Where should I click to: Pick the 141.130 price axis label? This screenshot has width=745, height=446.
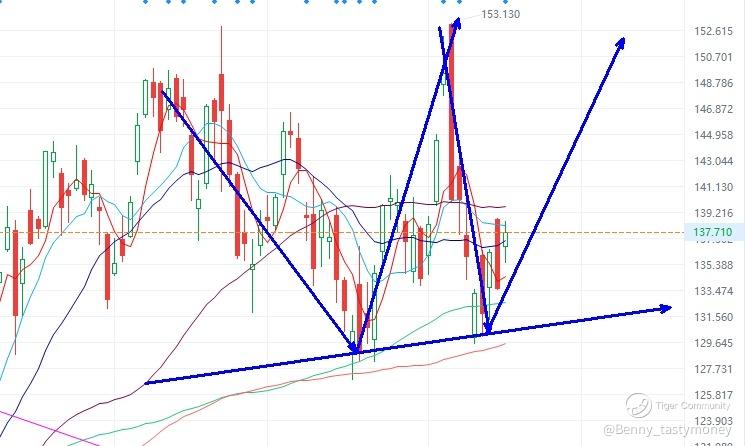713,187
